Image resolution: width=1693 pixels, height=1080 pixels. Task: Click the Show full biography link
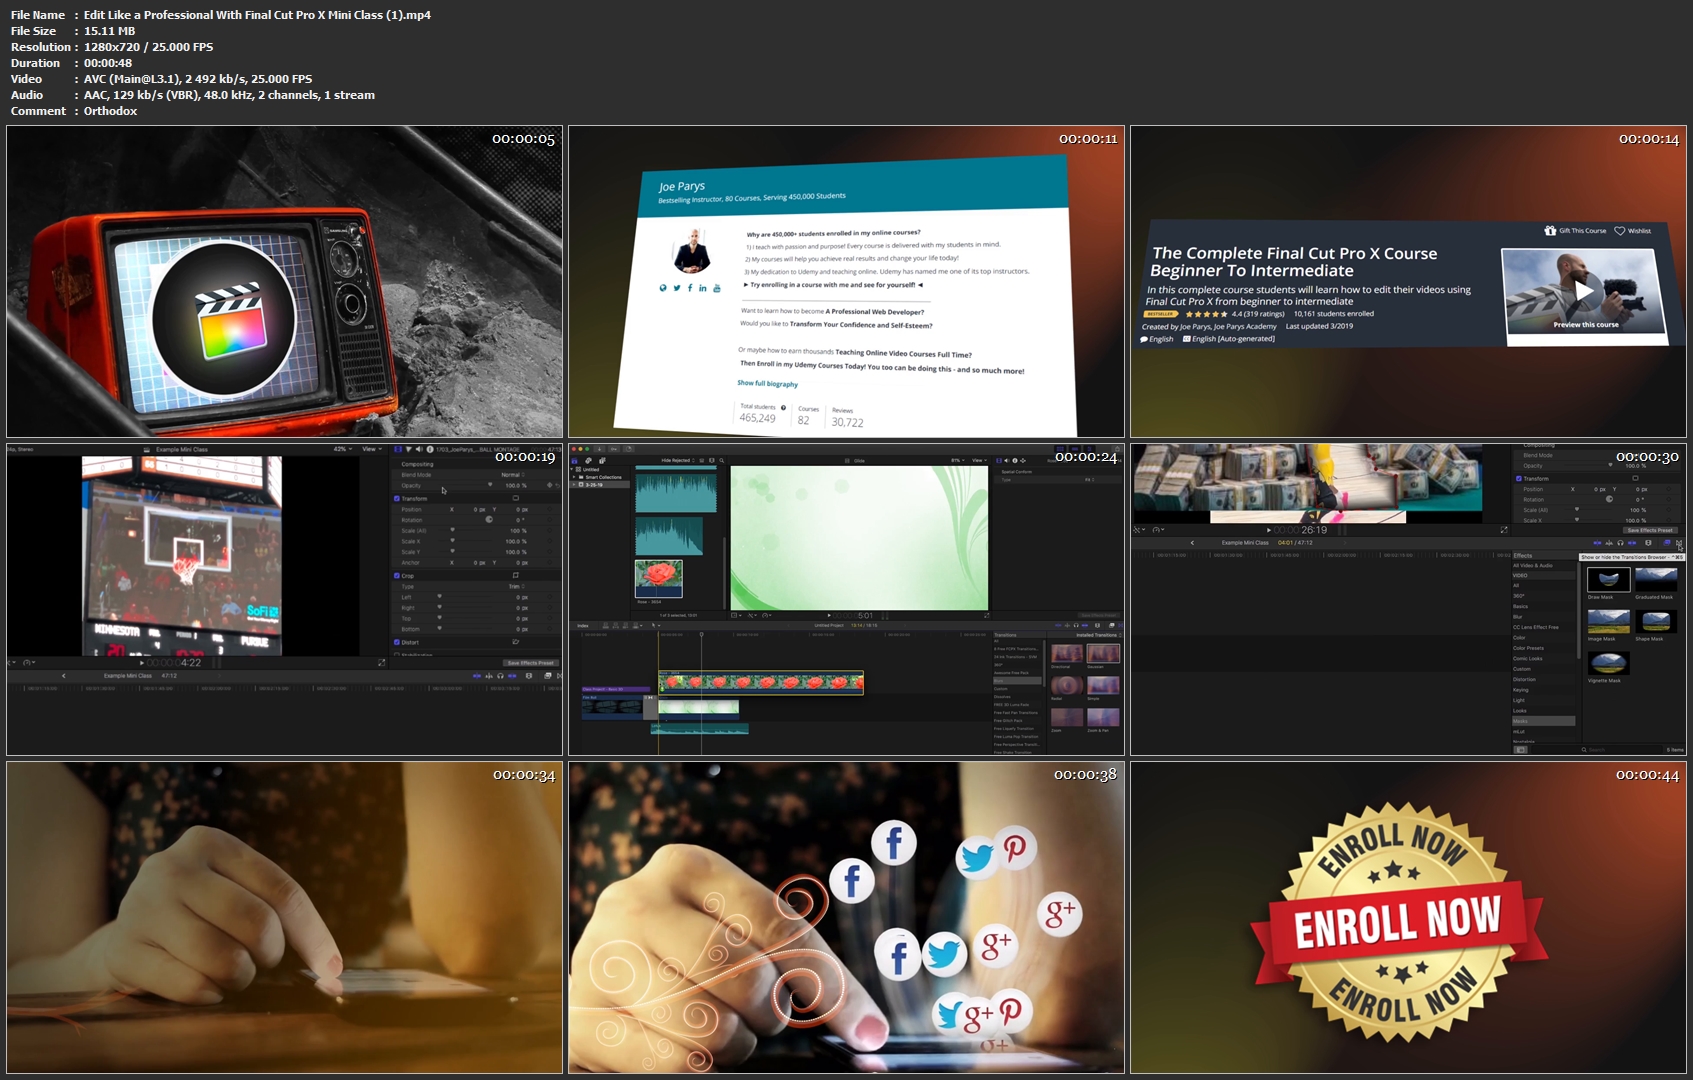click(767, 383)
